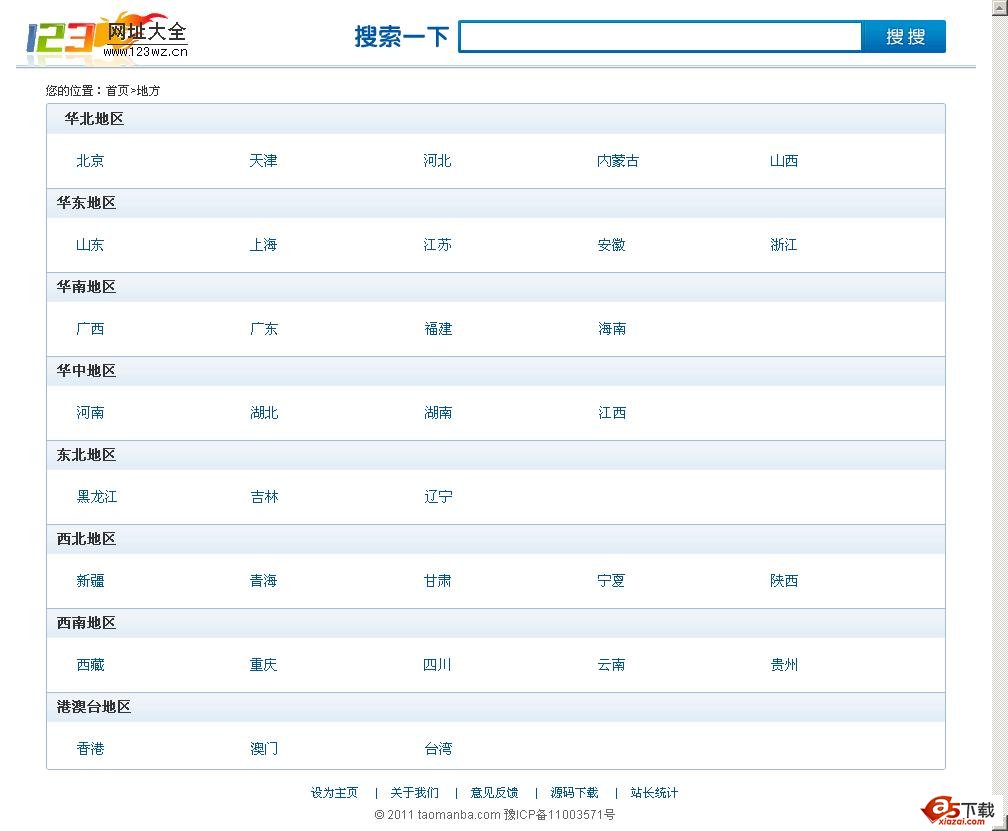Open the 云南 link
The image size is (1008, 831).
tap(611, 665)
